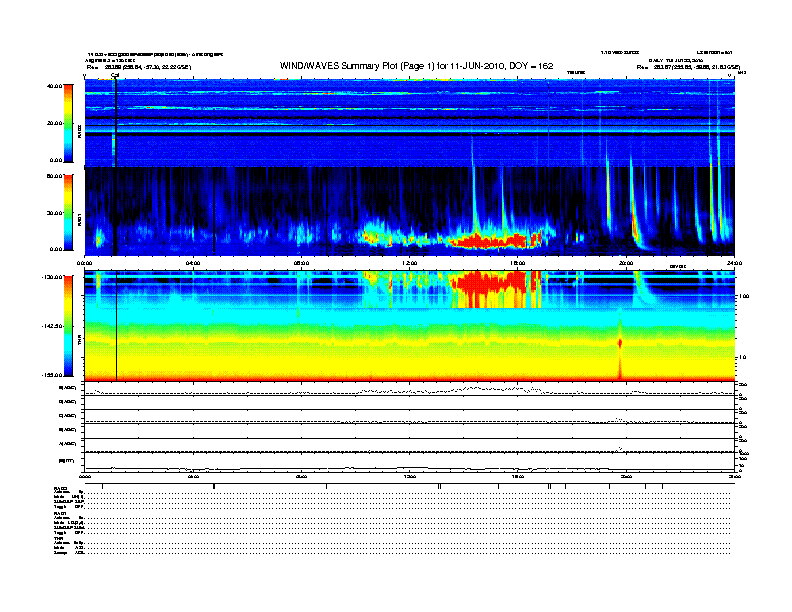Click the 04:00 time label below RAD1 panel
The width and height of the screenshot is (792, 612).
pos(193,263)
